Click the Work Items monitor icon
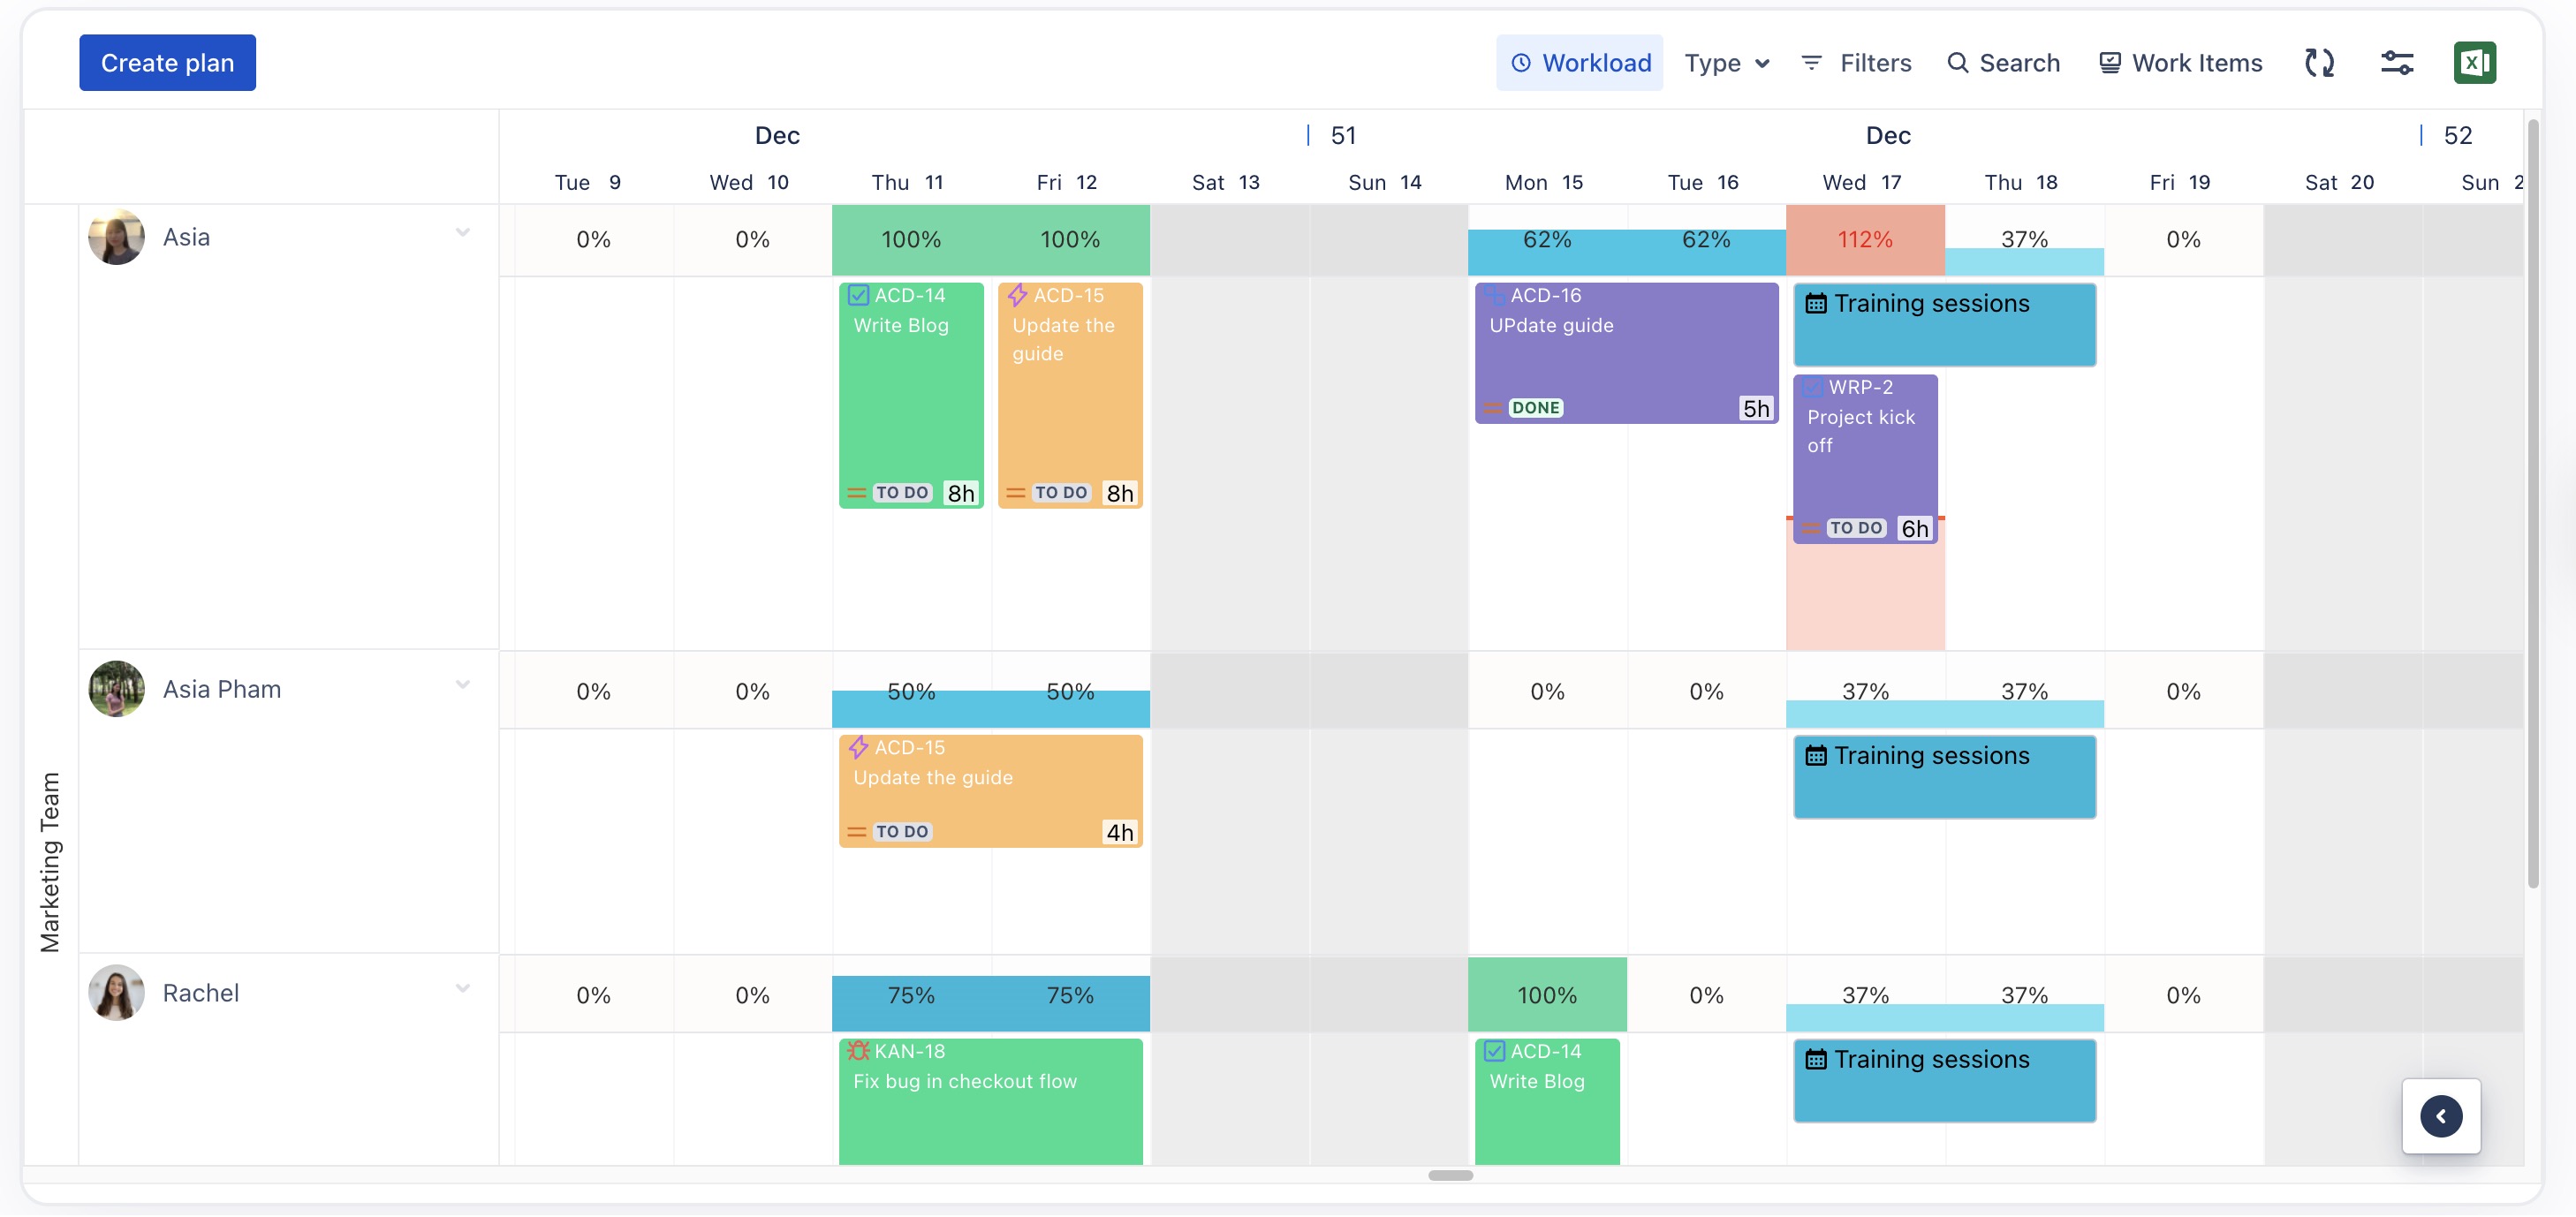Viewport: 2576px width, 1217px height. pyautogui.click(x=2109, y=63)
